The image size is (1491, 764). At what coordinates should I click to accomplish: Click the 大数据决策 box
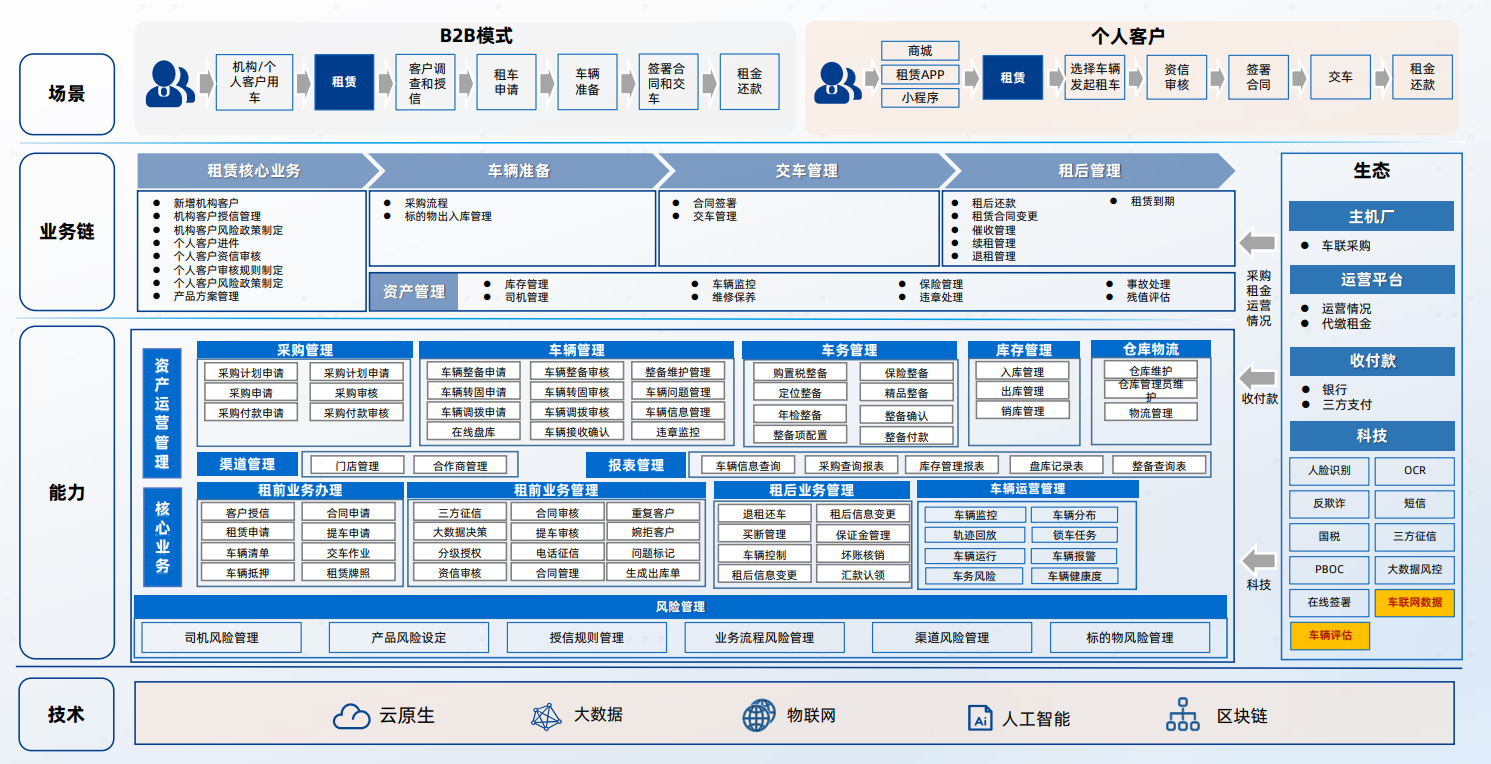click(460, 532)
